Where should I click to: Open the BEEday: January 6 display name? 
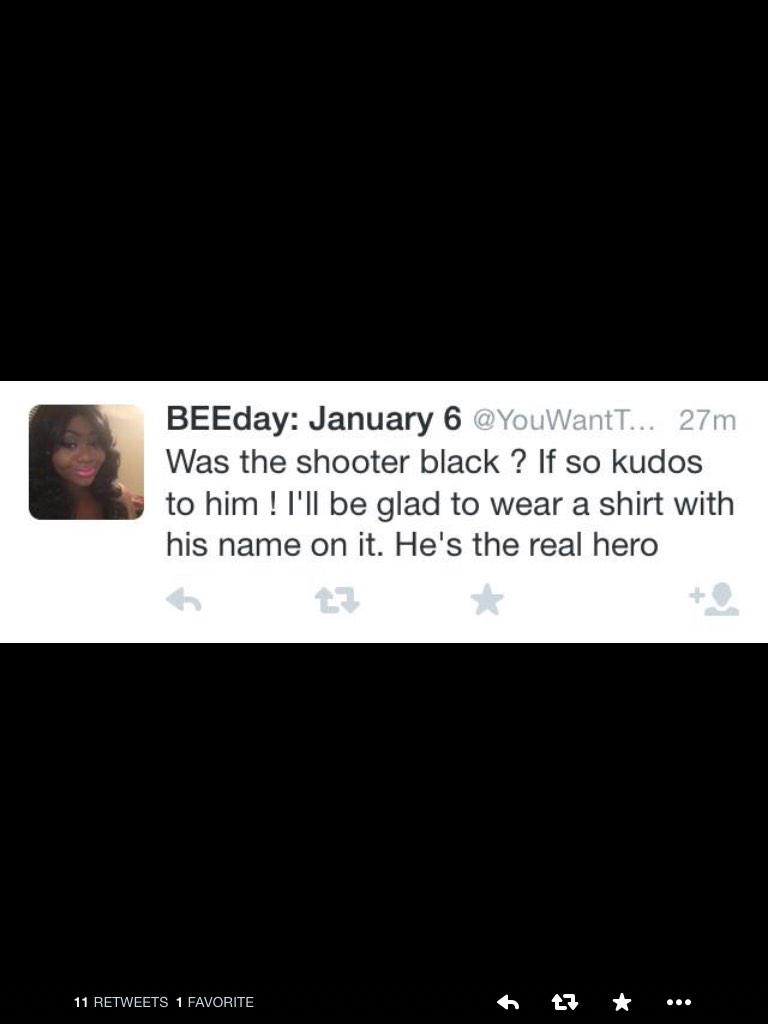(x=313, y=419)
